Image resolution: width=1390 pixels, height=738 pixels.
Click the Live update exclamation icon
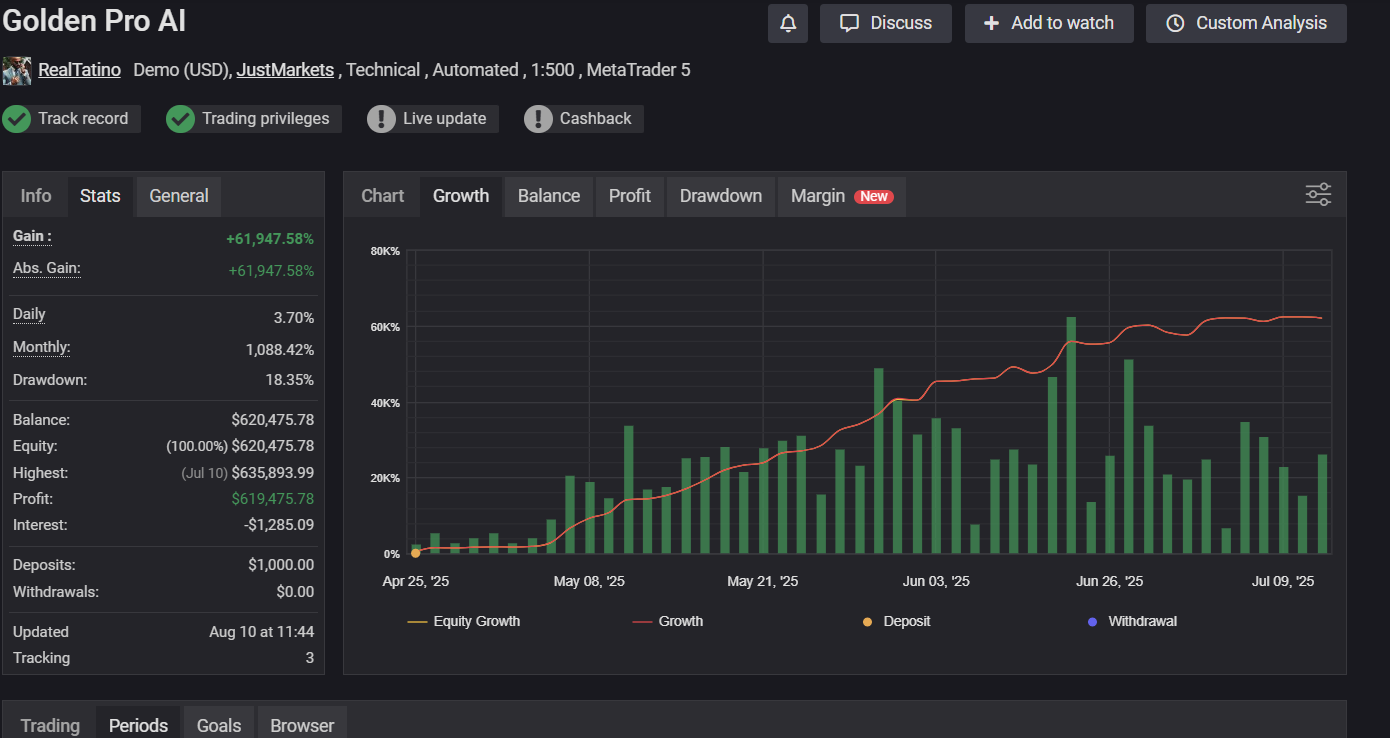click(381, 119)
